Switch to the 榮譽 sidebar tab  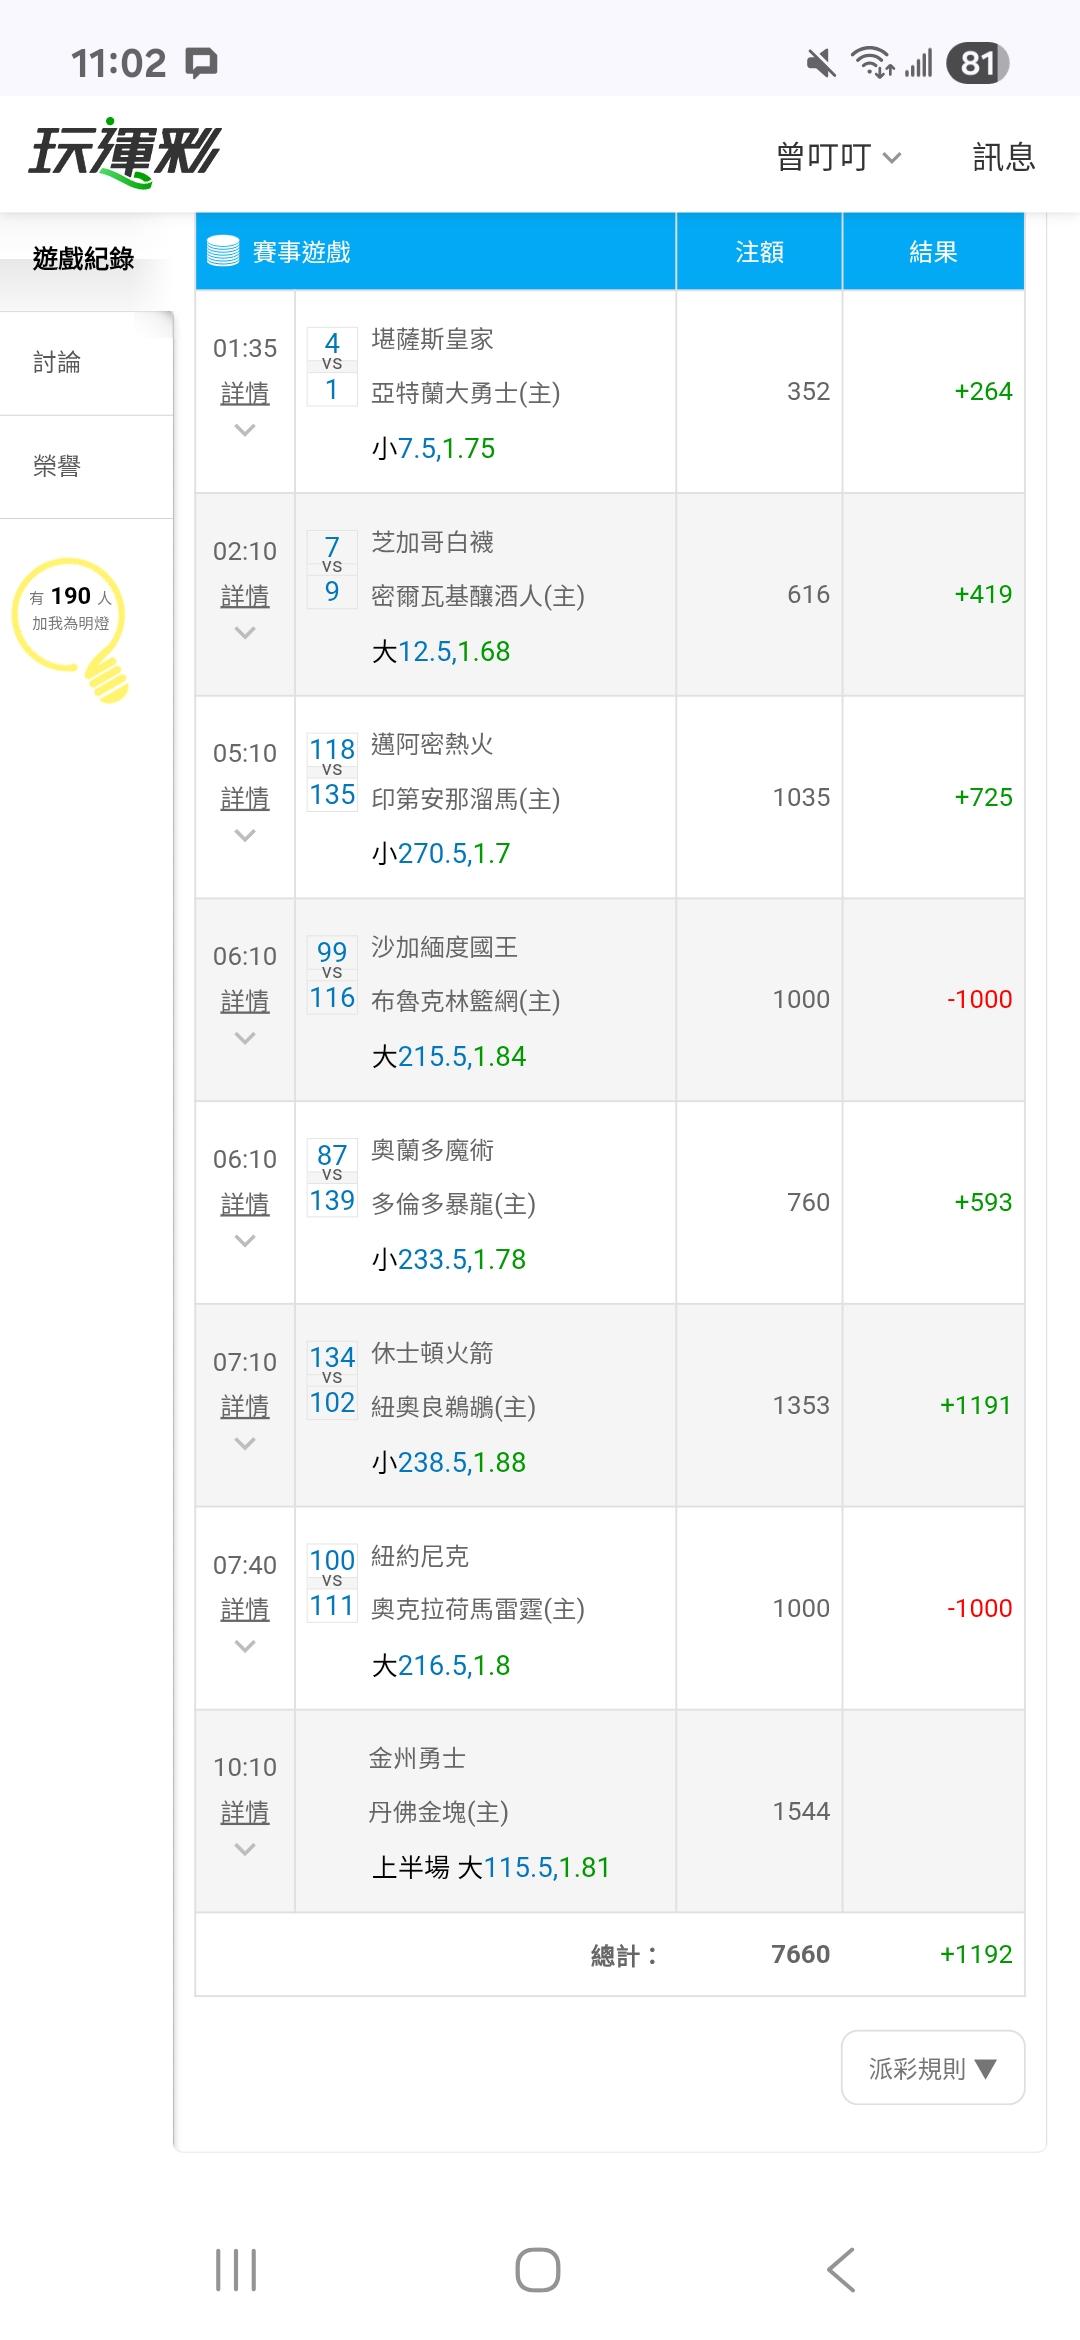coord(57,466)
